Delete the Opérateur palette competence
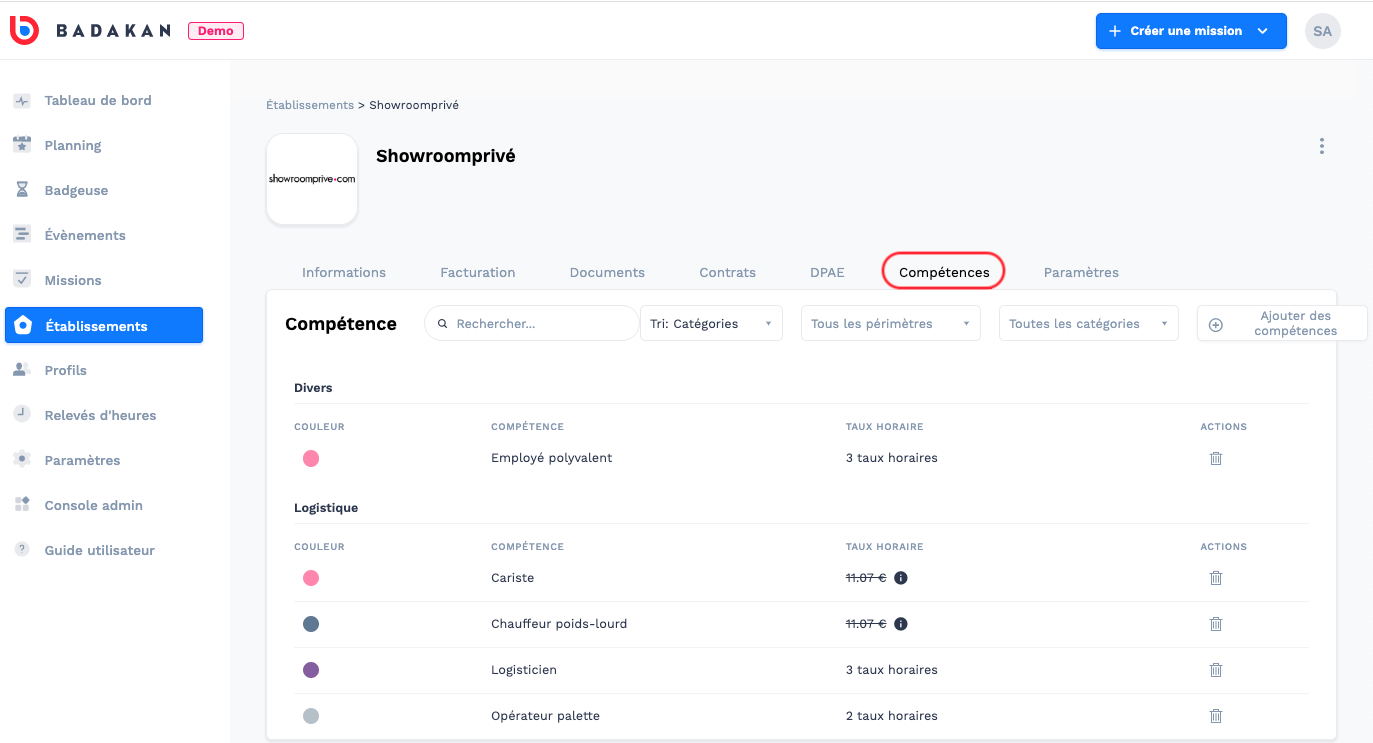 click(1216, 716)
